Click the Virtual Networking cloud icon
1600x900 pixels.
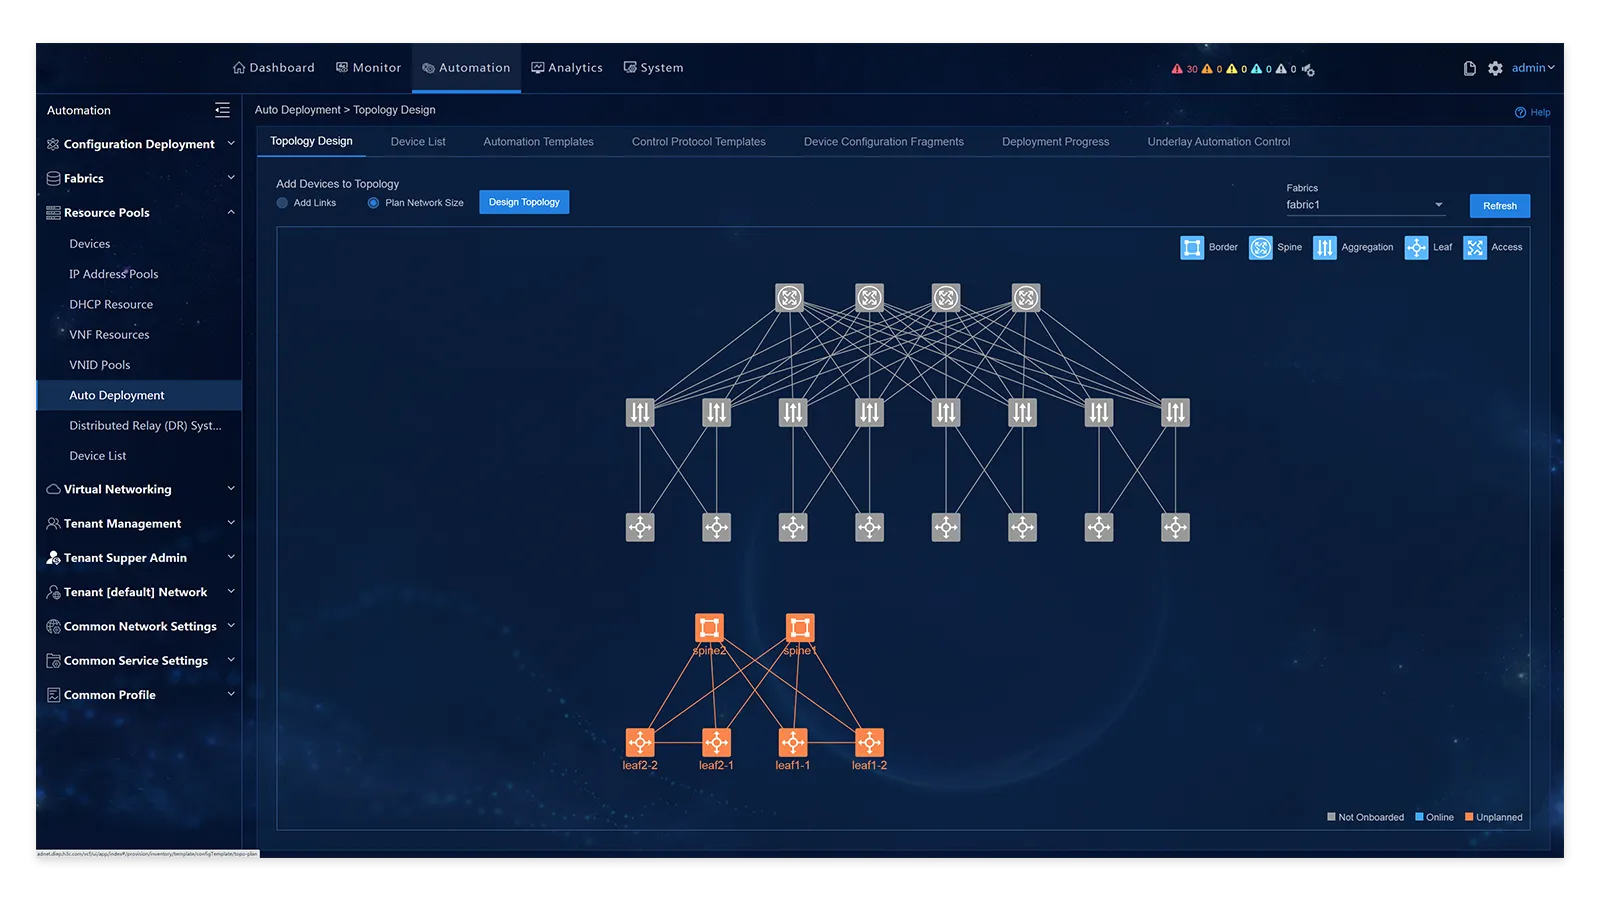[53, 489]
